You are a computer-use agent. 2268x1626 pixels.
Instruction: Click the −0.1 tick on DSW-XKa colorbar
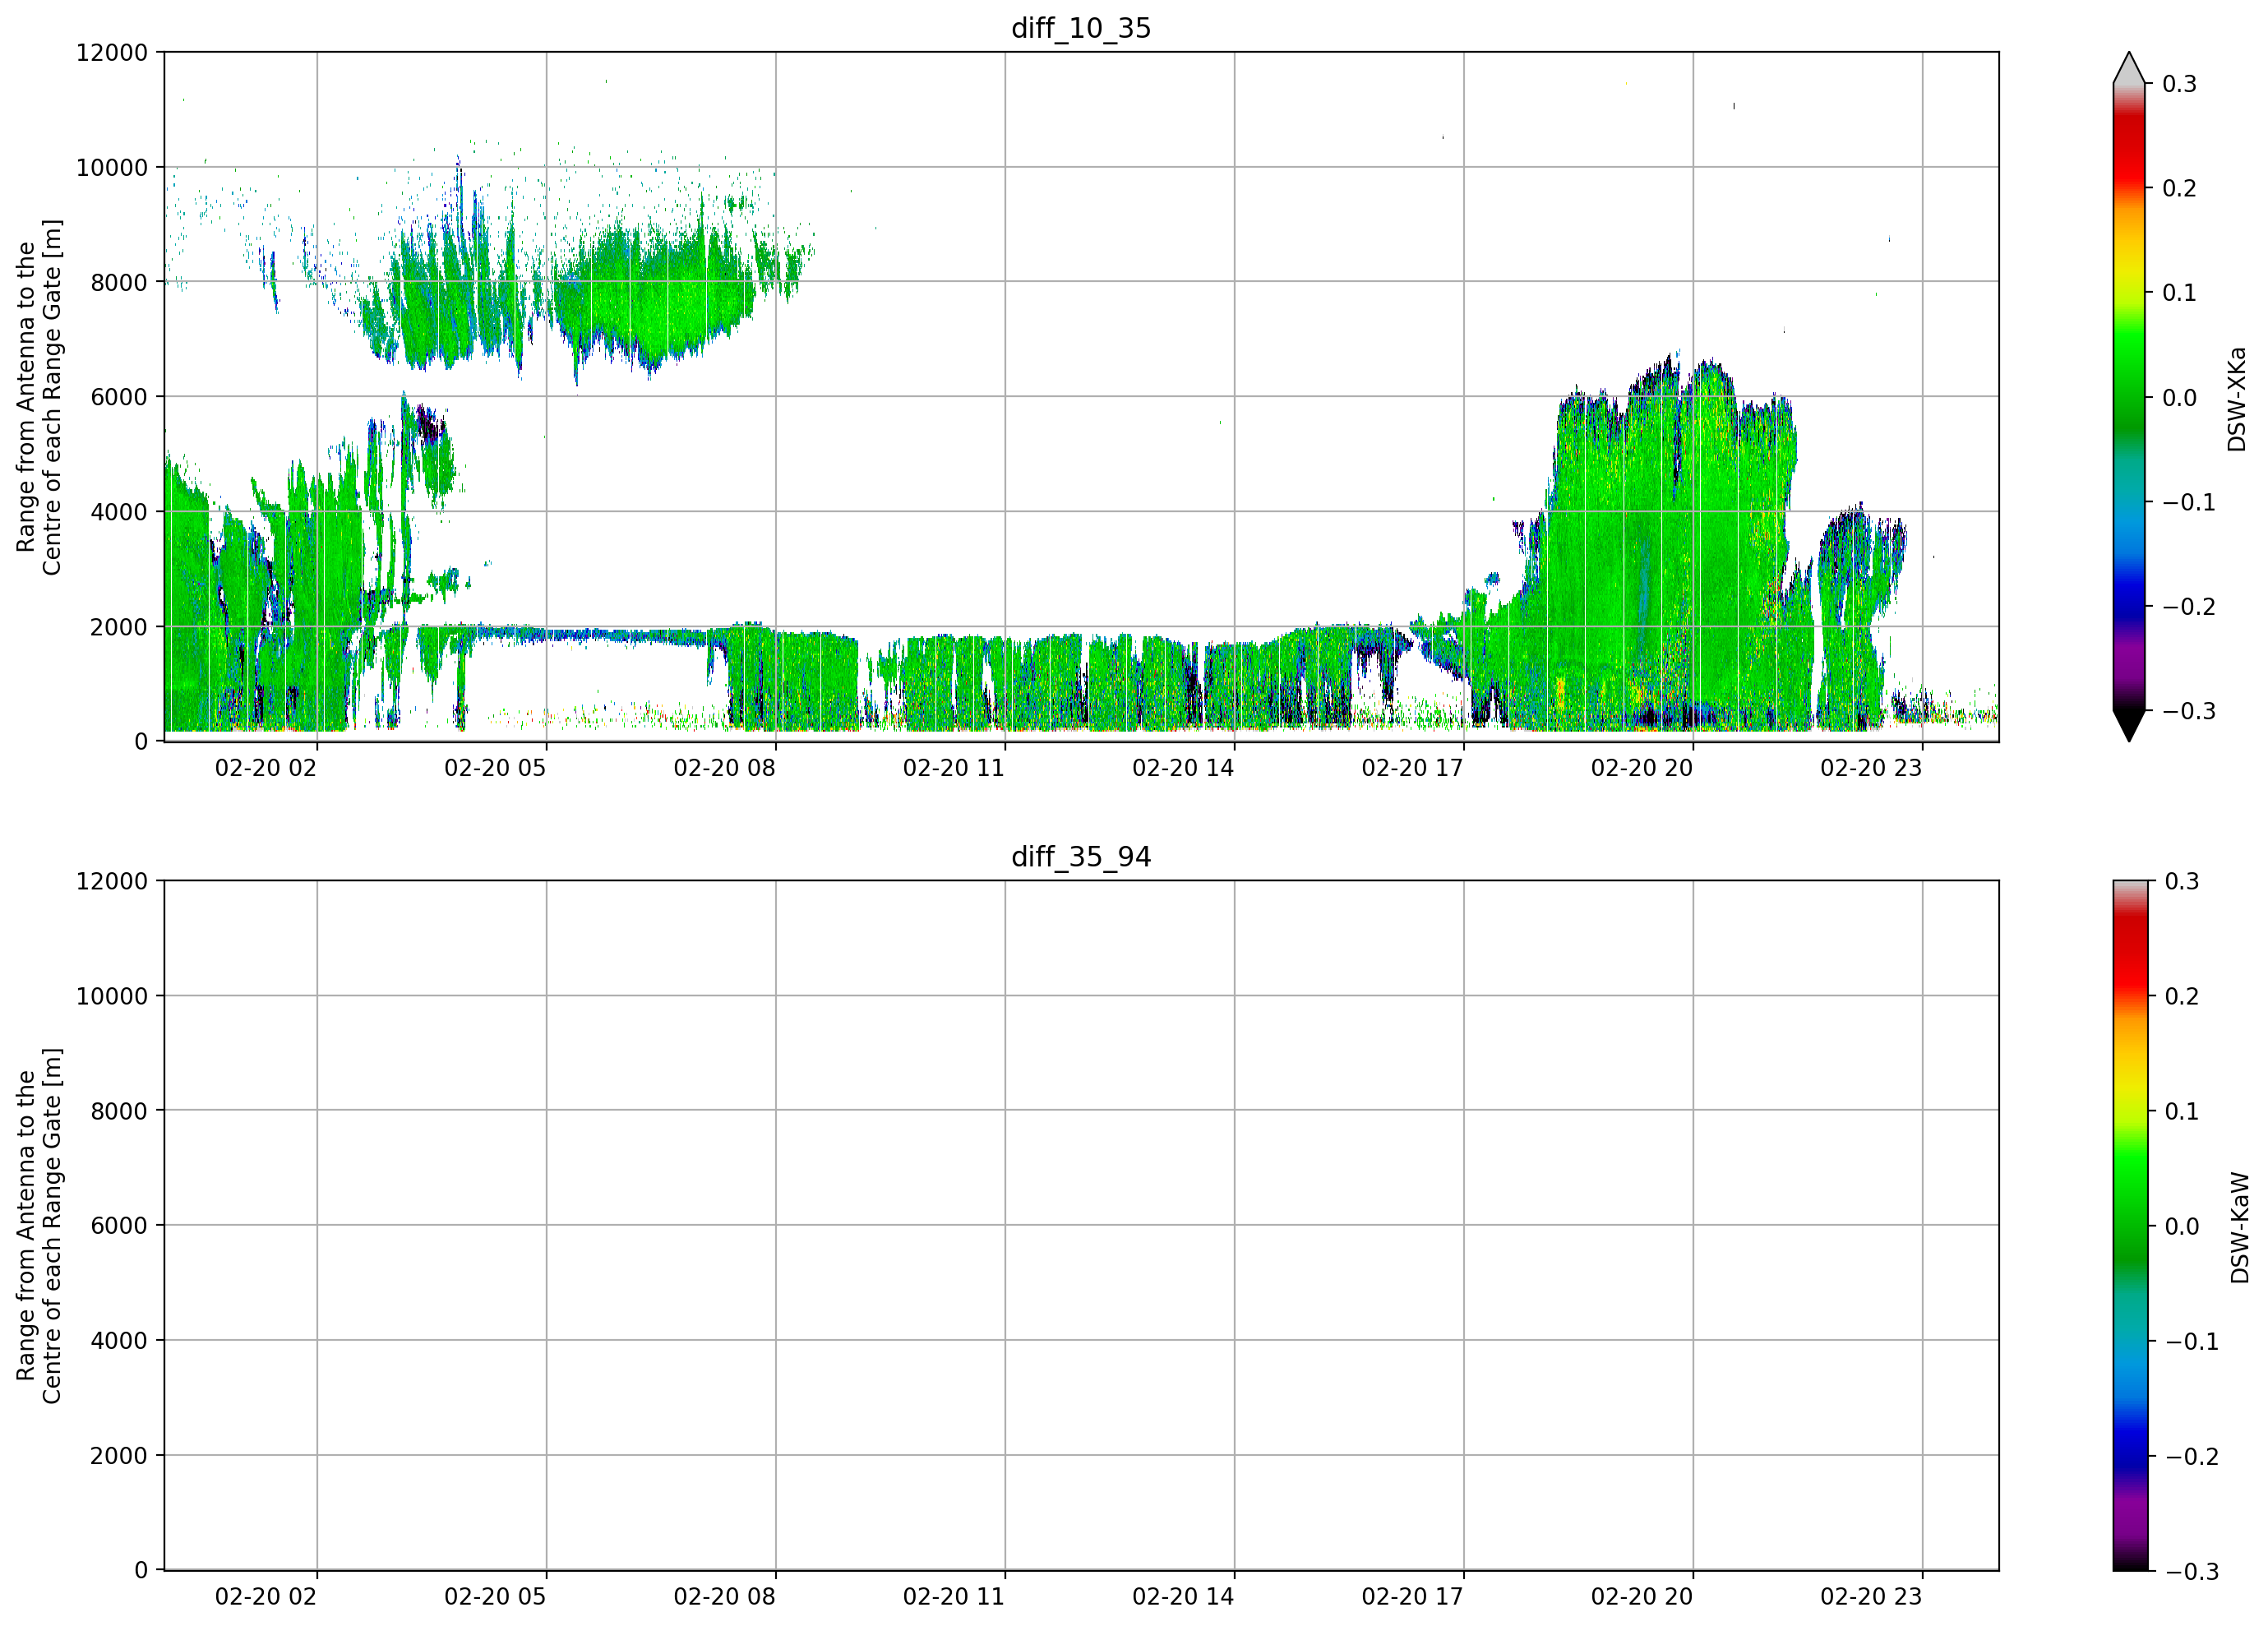pos(2189,502)
